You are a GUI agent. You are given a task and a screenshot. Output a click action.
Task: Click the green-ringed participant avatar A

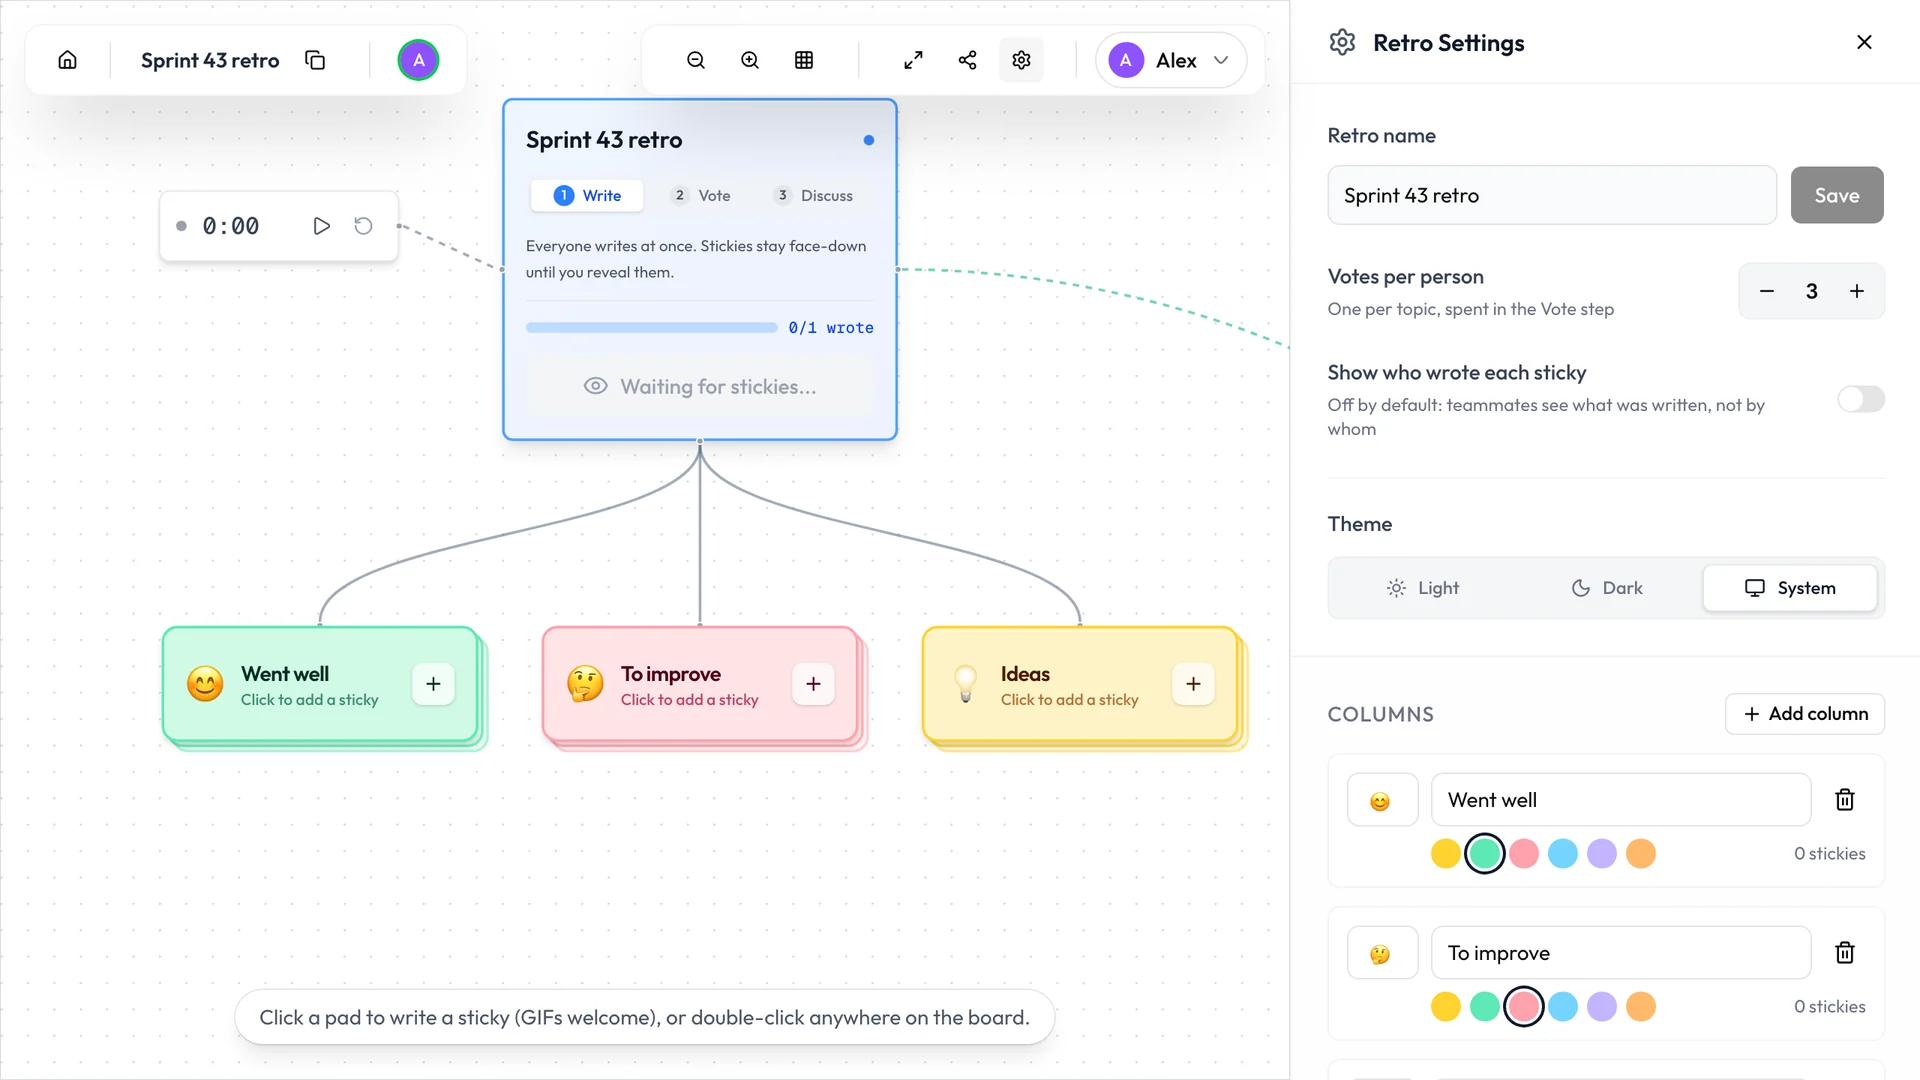pos(418,60)
